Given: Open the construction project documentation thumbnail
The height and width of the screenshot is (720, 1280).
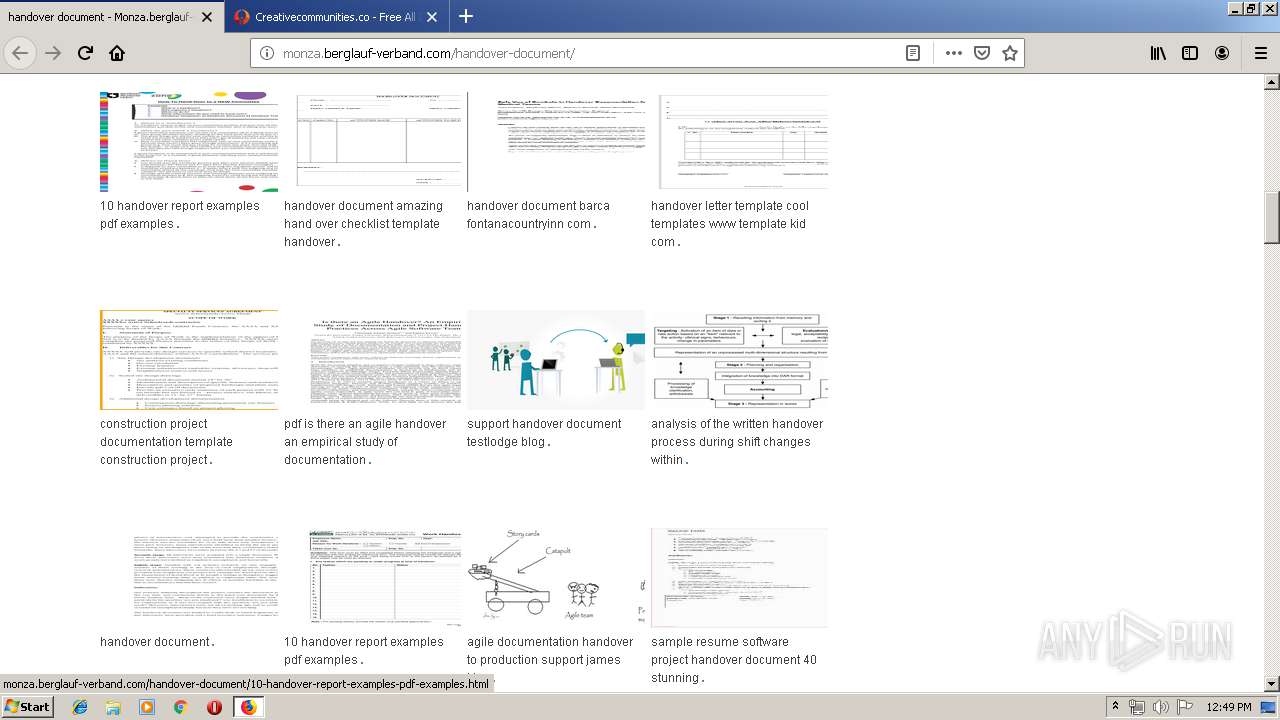Looking at the screenshot, I should click(189, 359).
